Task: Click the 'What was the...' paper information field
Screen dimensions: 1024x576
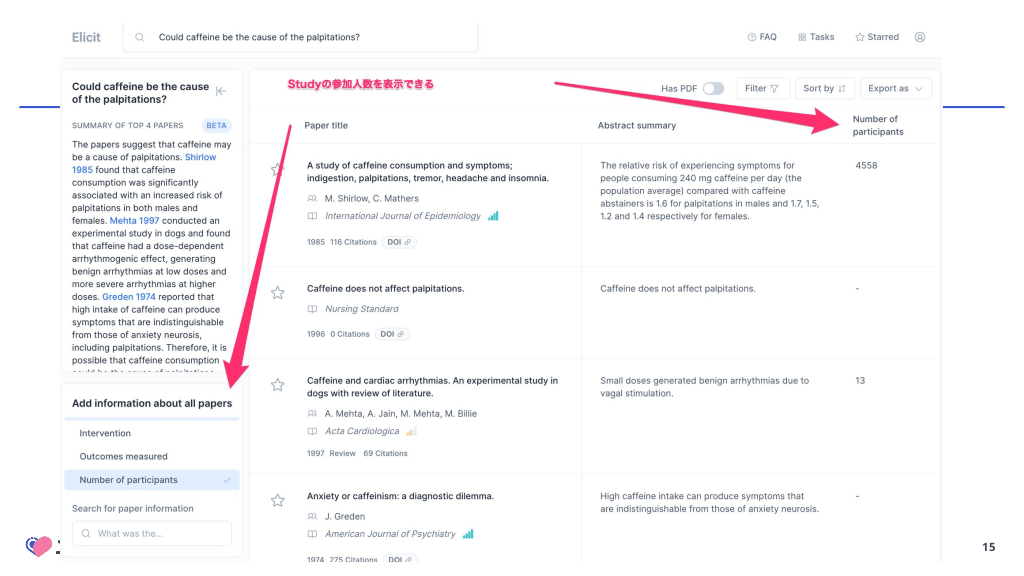Action: pos(152,534)
